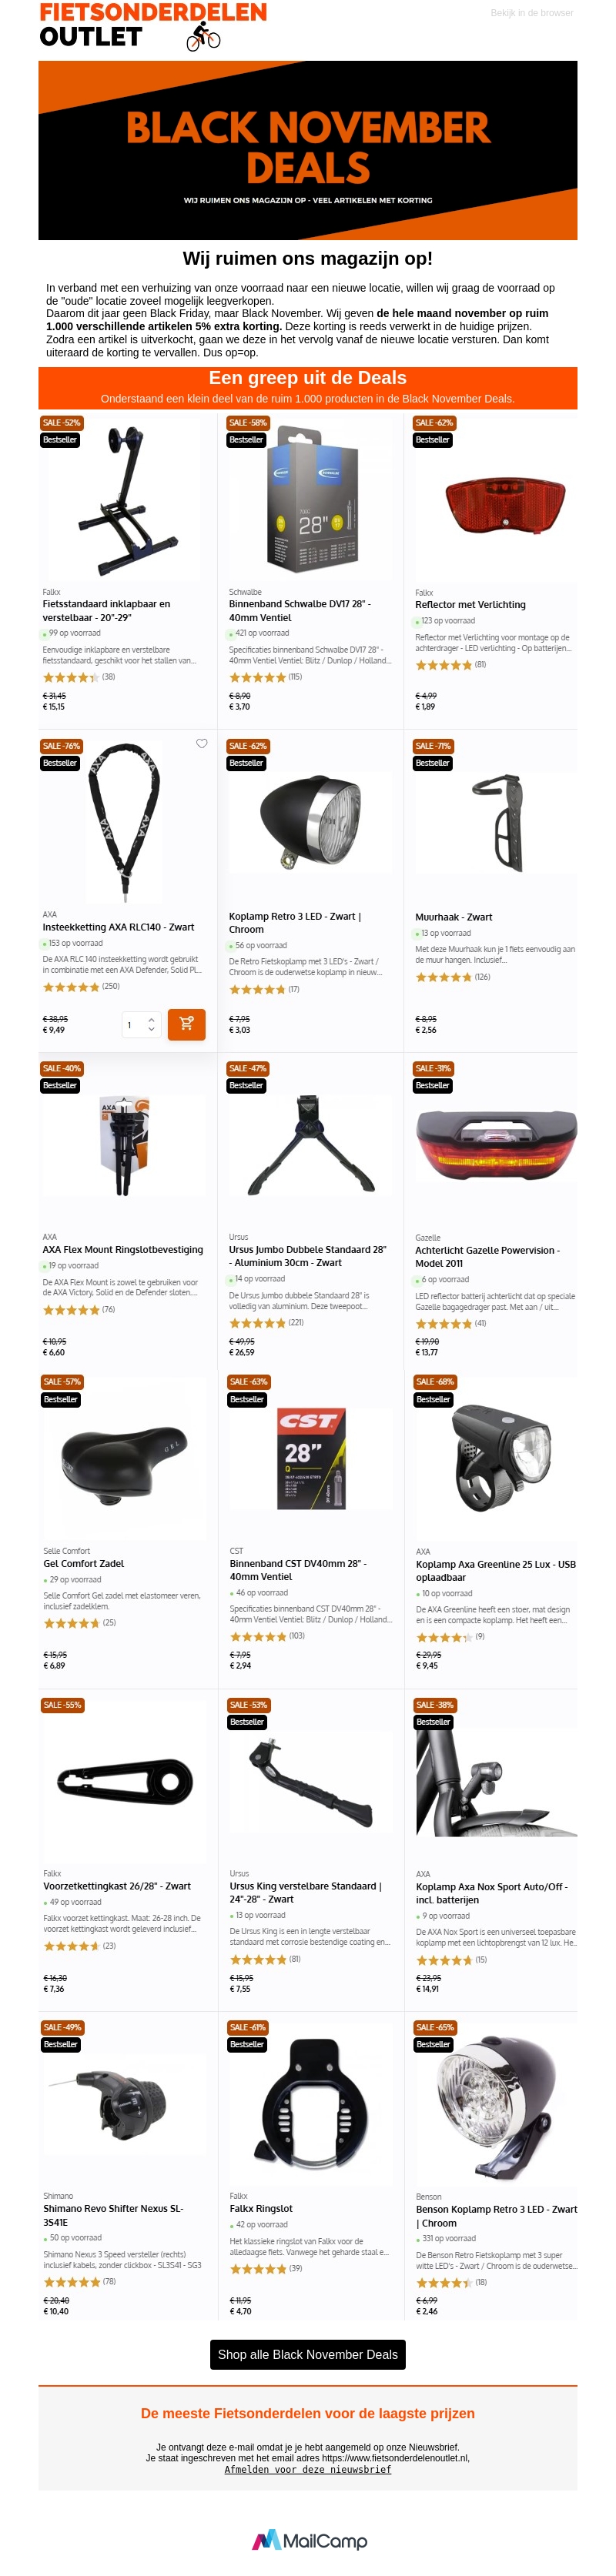Click the Falkx Ringslot product title
The height and width of the screenshot is (2576, 616).
point(261,2208)
